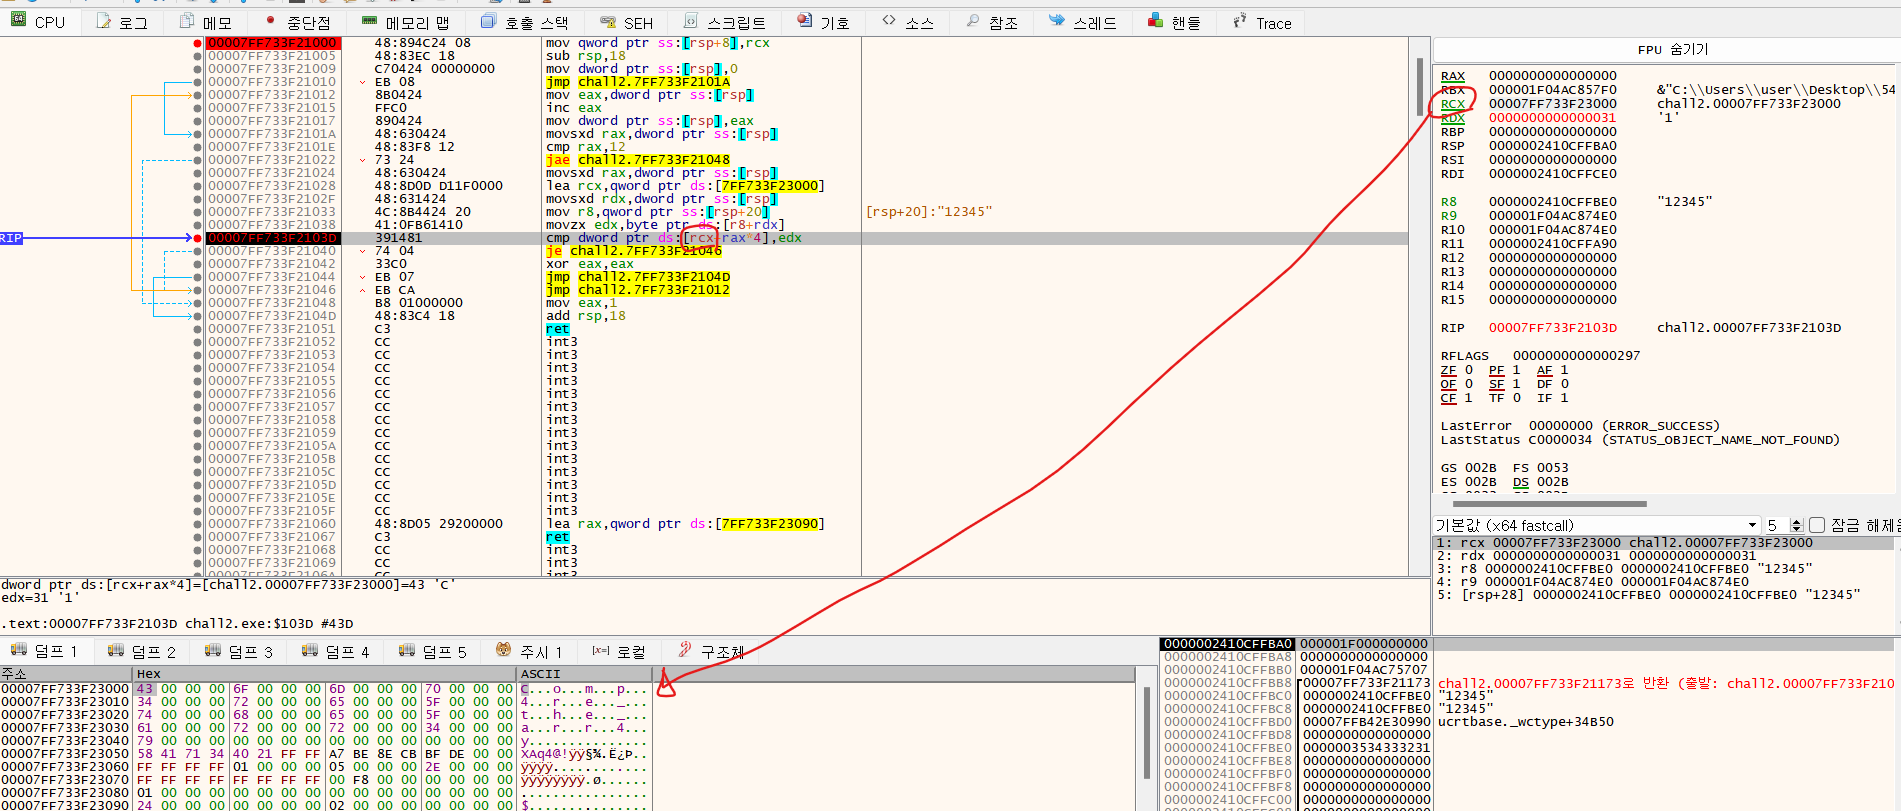Click the Trace tab icon

(x=1240, y=21)
